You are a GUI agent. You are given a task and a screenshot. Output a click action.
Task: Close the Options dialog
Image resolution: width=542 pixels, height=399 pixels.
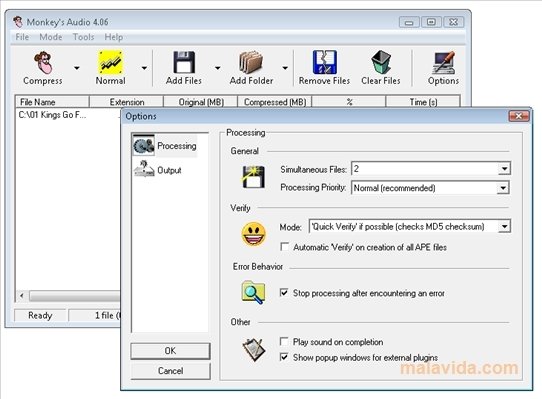pyautogui.click(x=519, y=116)
